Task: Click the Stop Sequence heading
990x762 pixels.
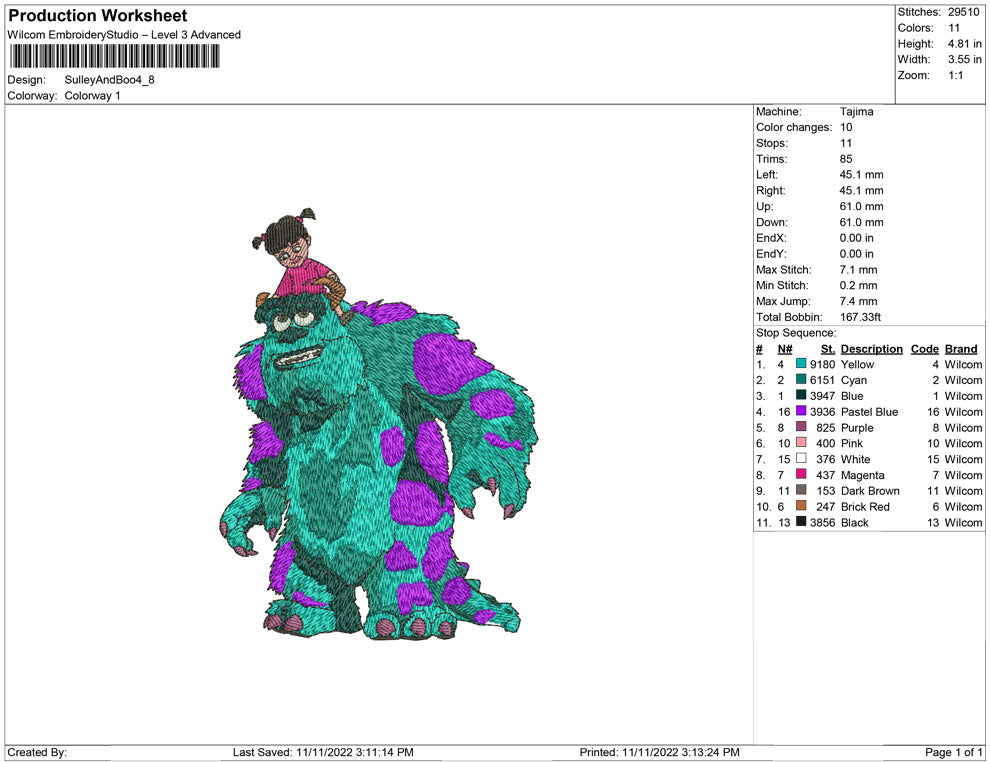Action: tap(795, 333)
